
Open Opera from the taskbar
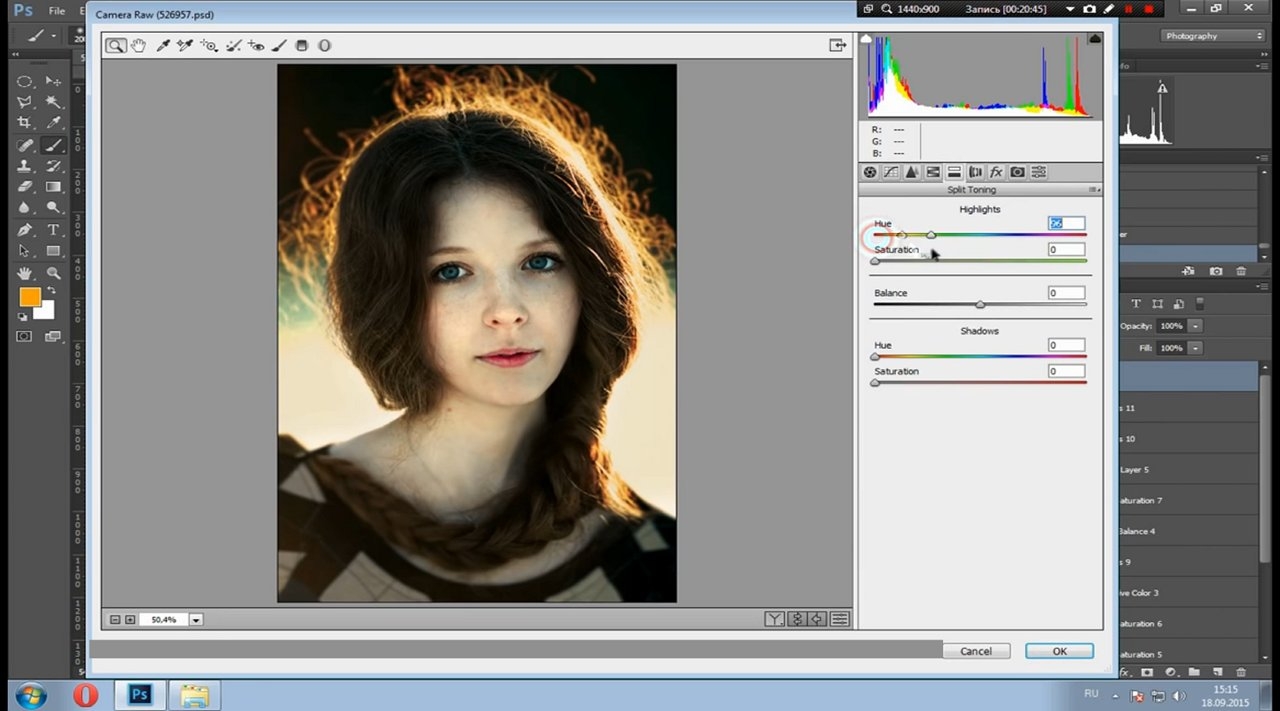pyautogui.click(x=86, y=695)
